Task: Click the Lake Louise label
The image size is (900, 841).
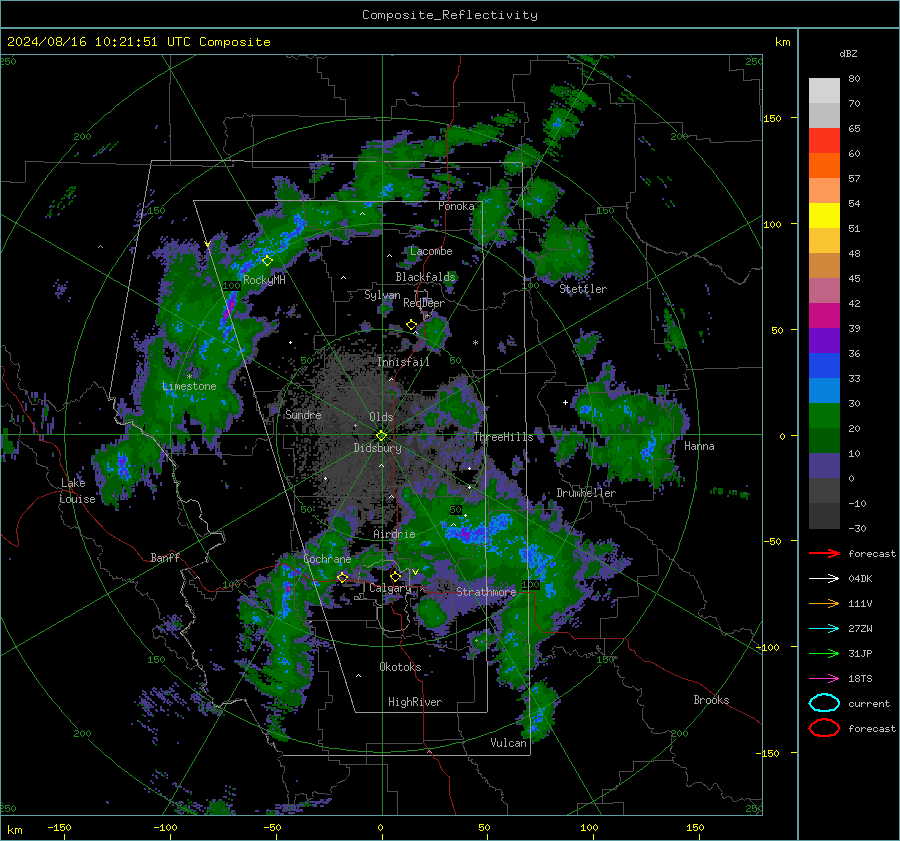Action: point(77,491)
